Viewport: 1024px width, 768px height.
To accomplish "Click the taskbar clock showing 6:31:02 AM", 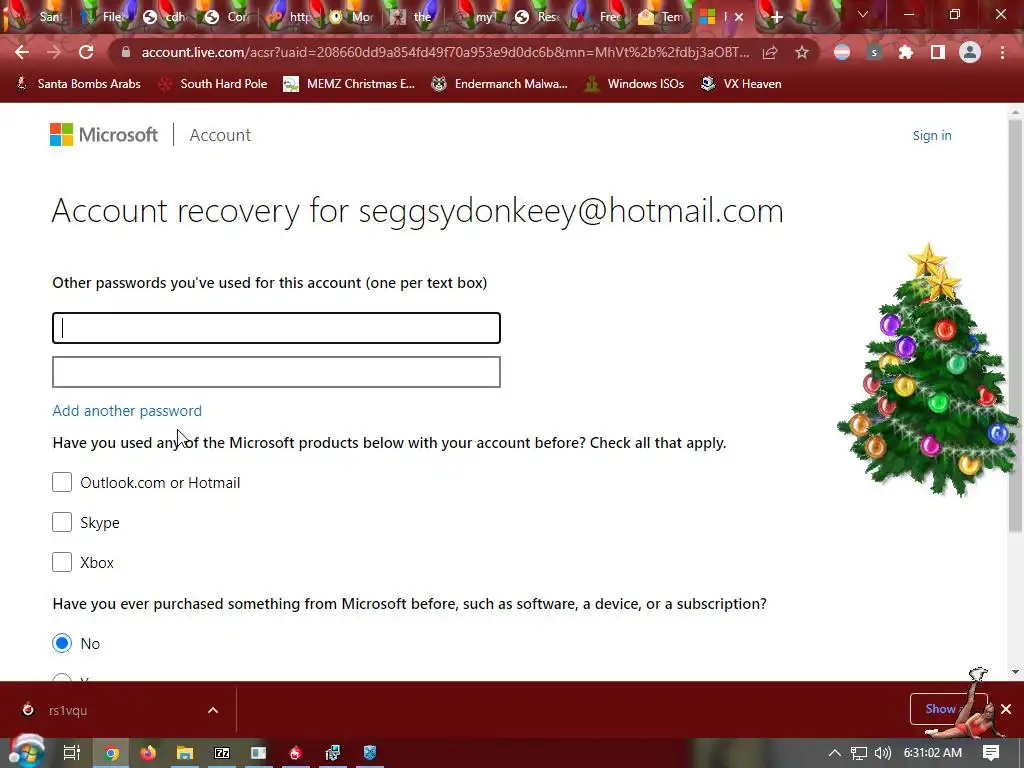I will [x=933, y=753].
